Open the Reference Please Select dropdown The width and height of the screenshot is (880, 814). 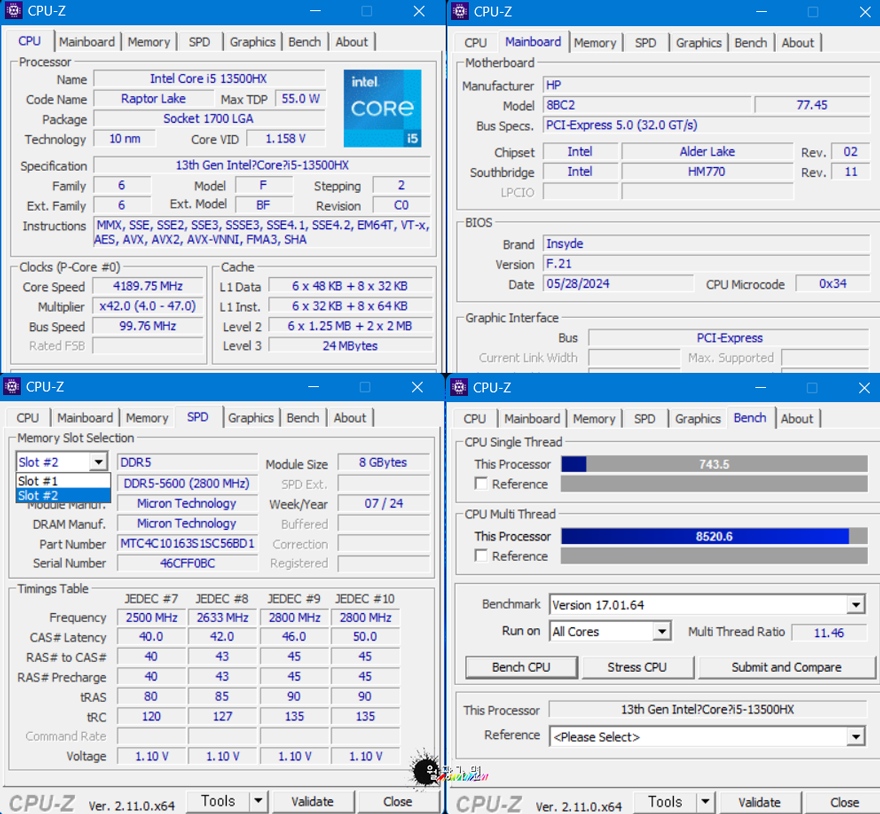(855, 737)
